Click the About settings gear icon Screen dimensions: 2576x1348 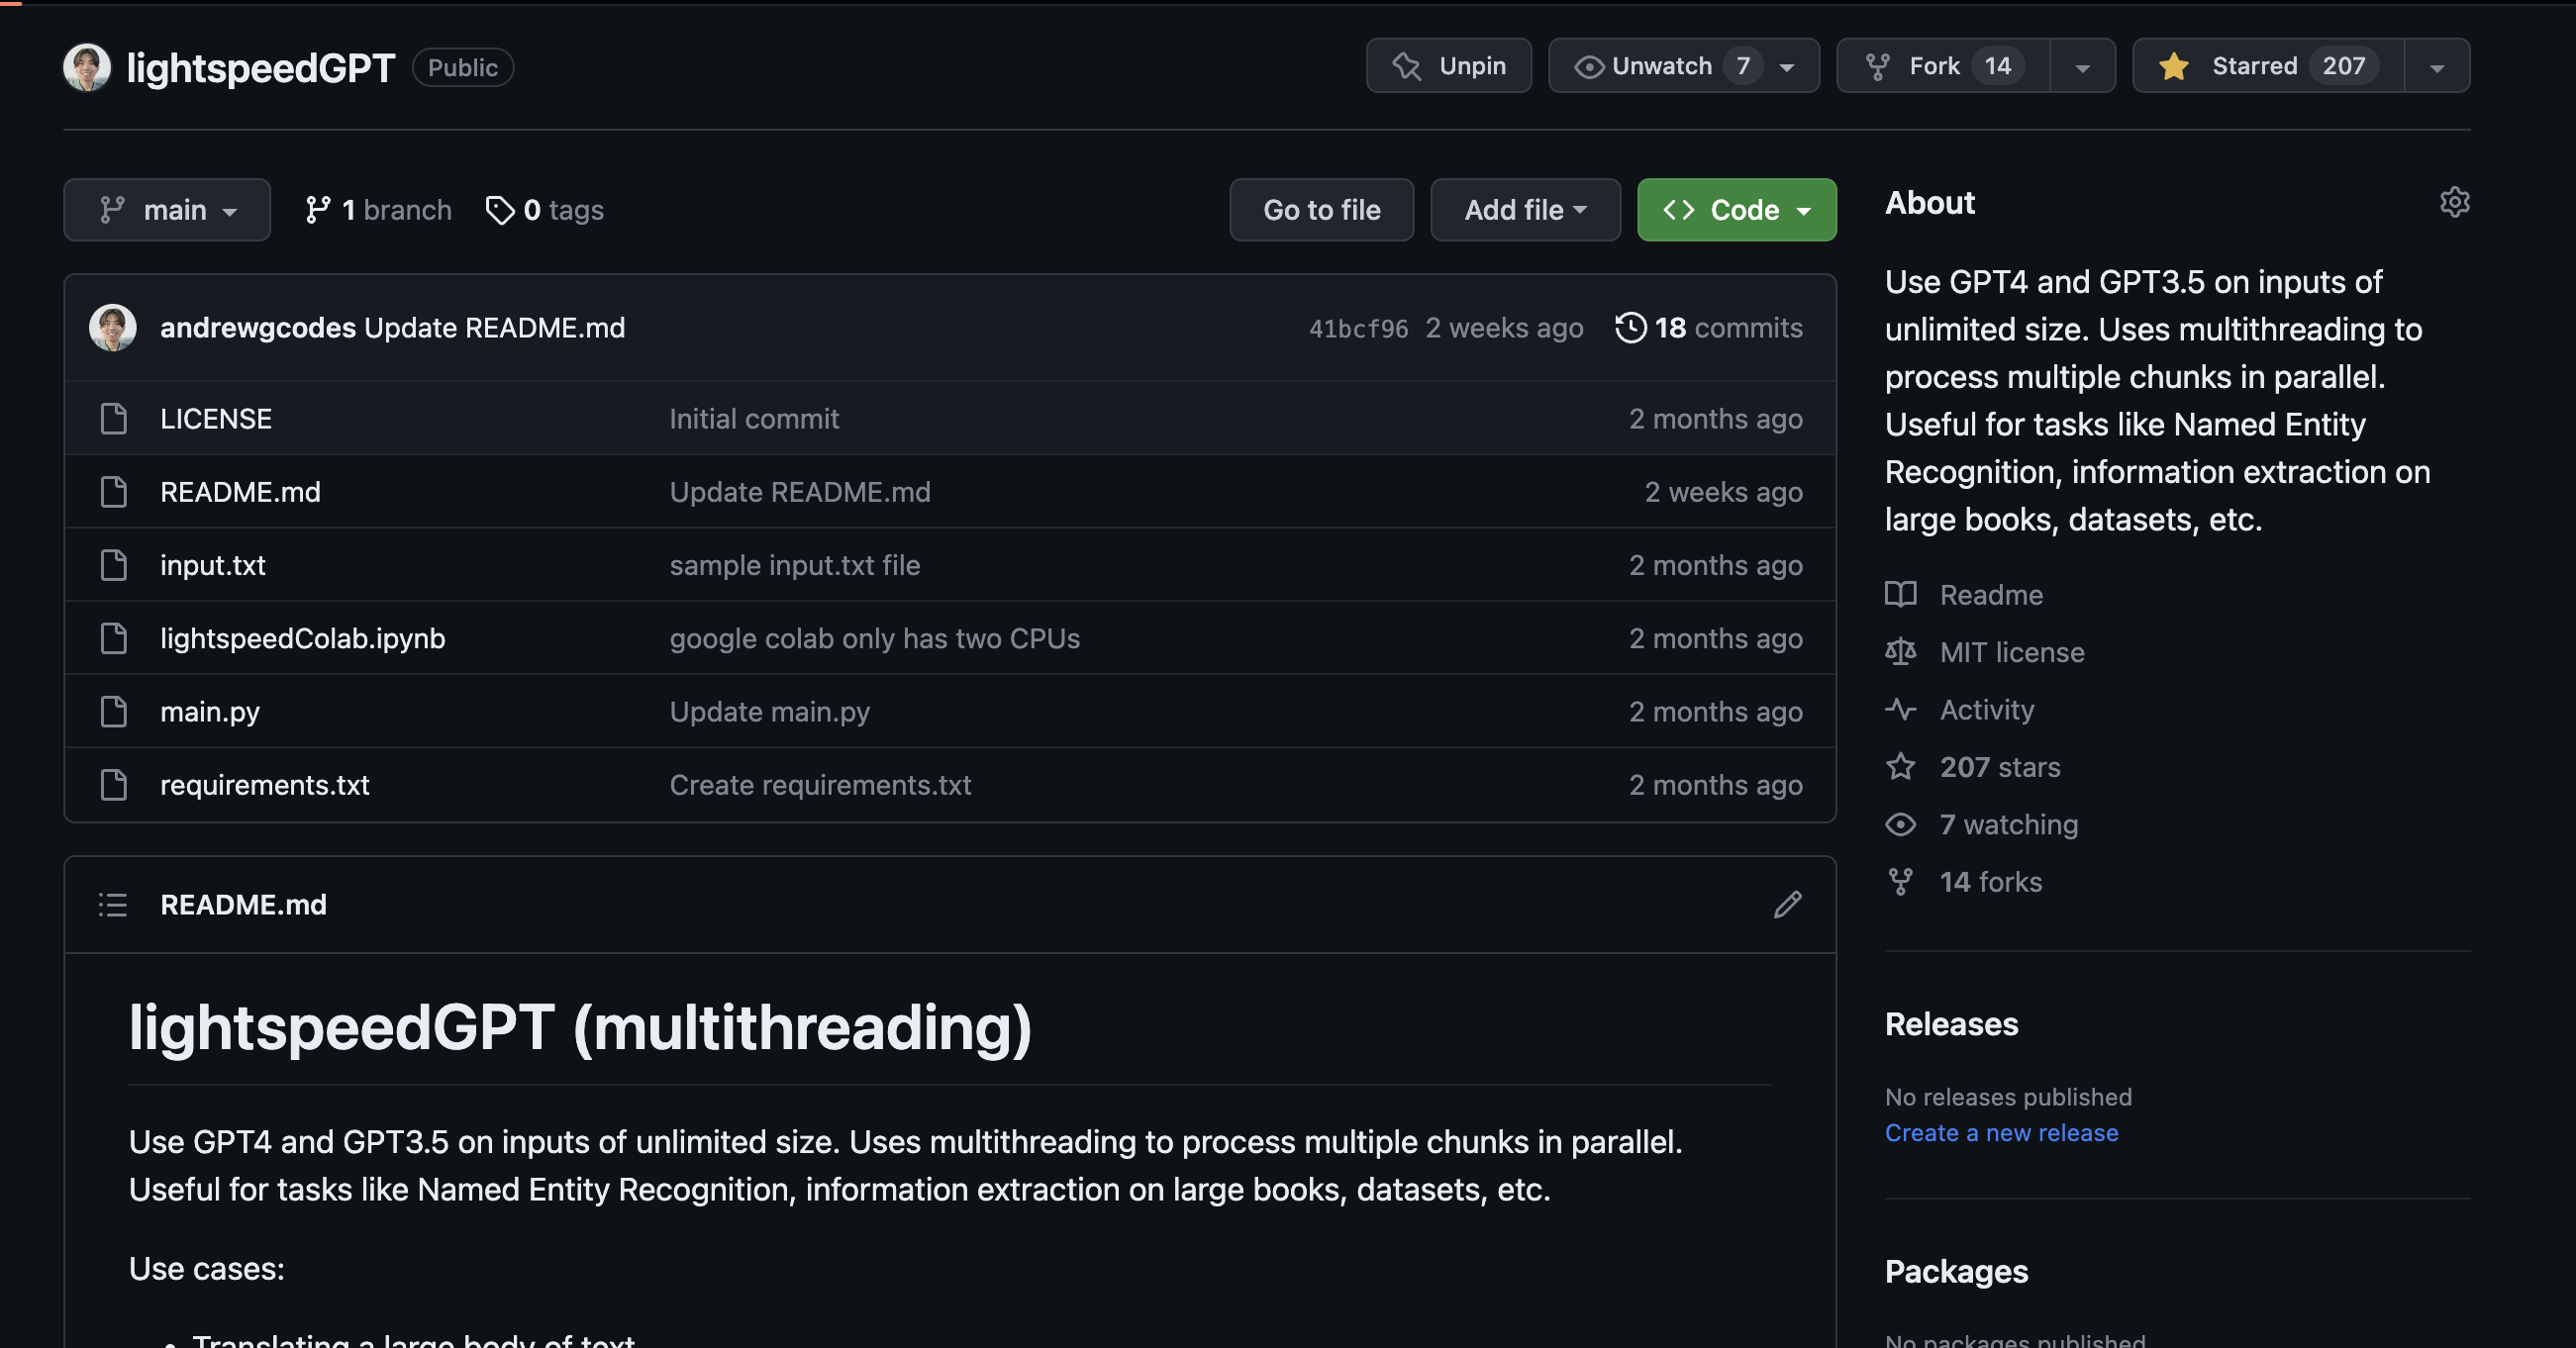pos(2454,203)
